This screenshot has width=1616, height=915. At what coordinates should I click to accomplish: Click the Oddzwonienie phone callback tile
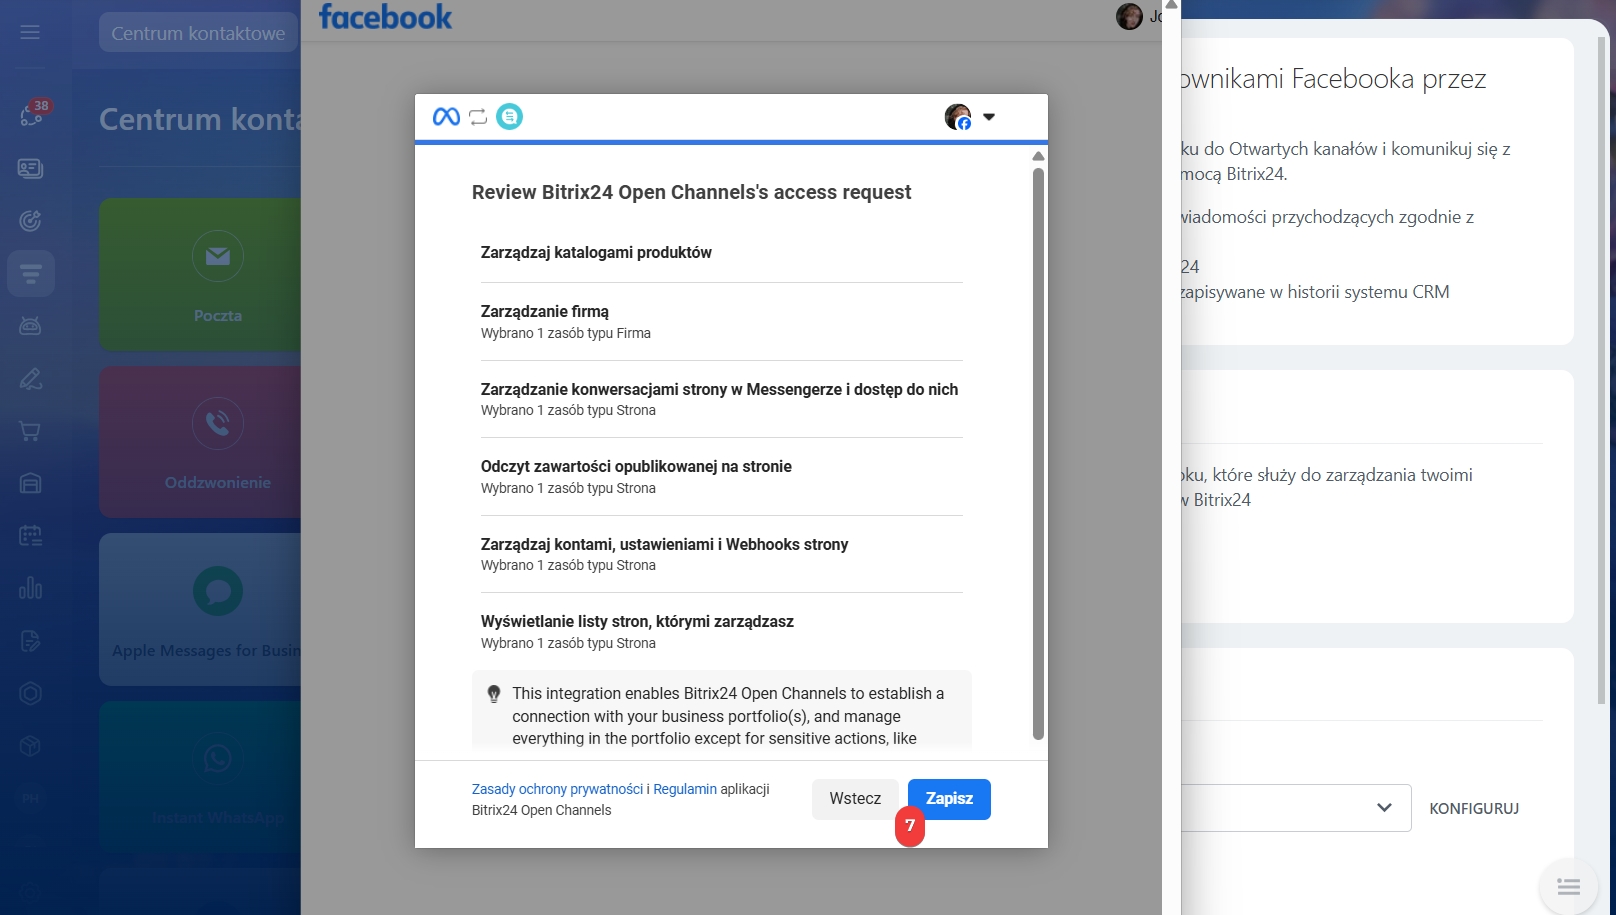200,442
